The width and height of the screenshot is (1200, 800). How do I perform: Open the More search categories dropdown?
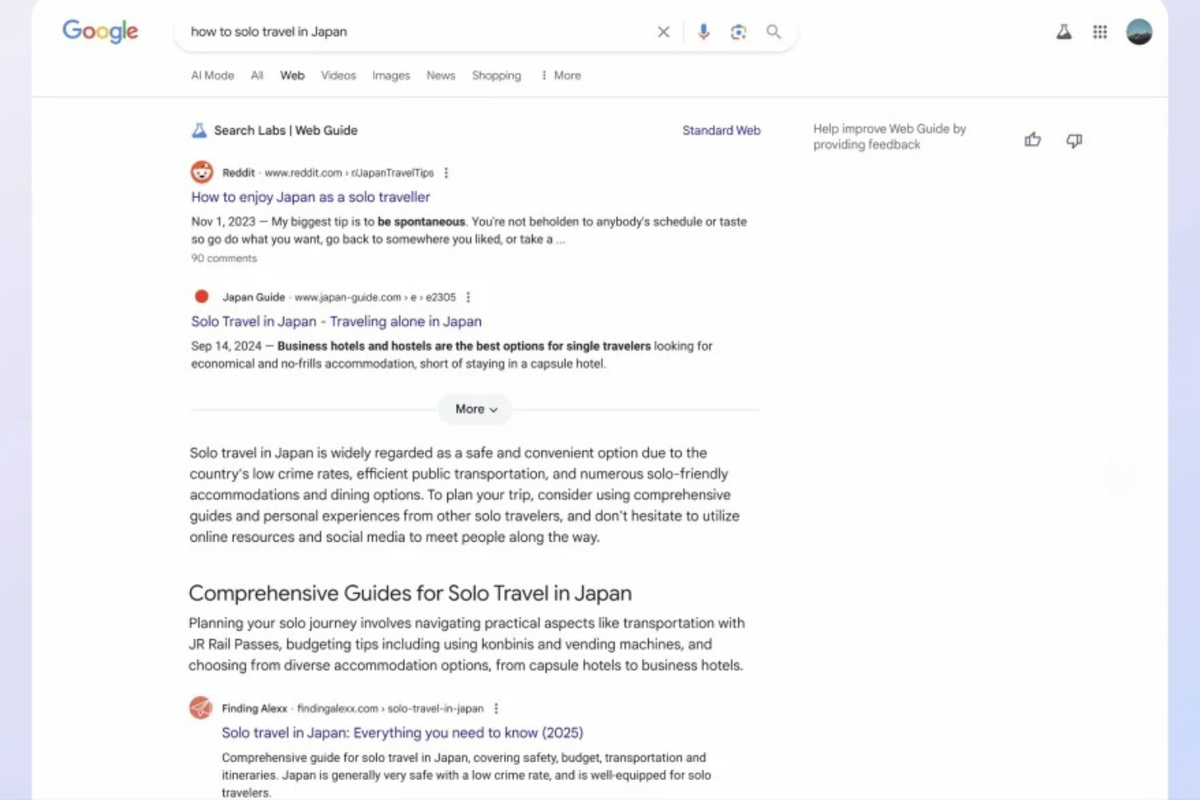(560, 75)
